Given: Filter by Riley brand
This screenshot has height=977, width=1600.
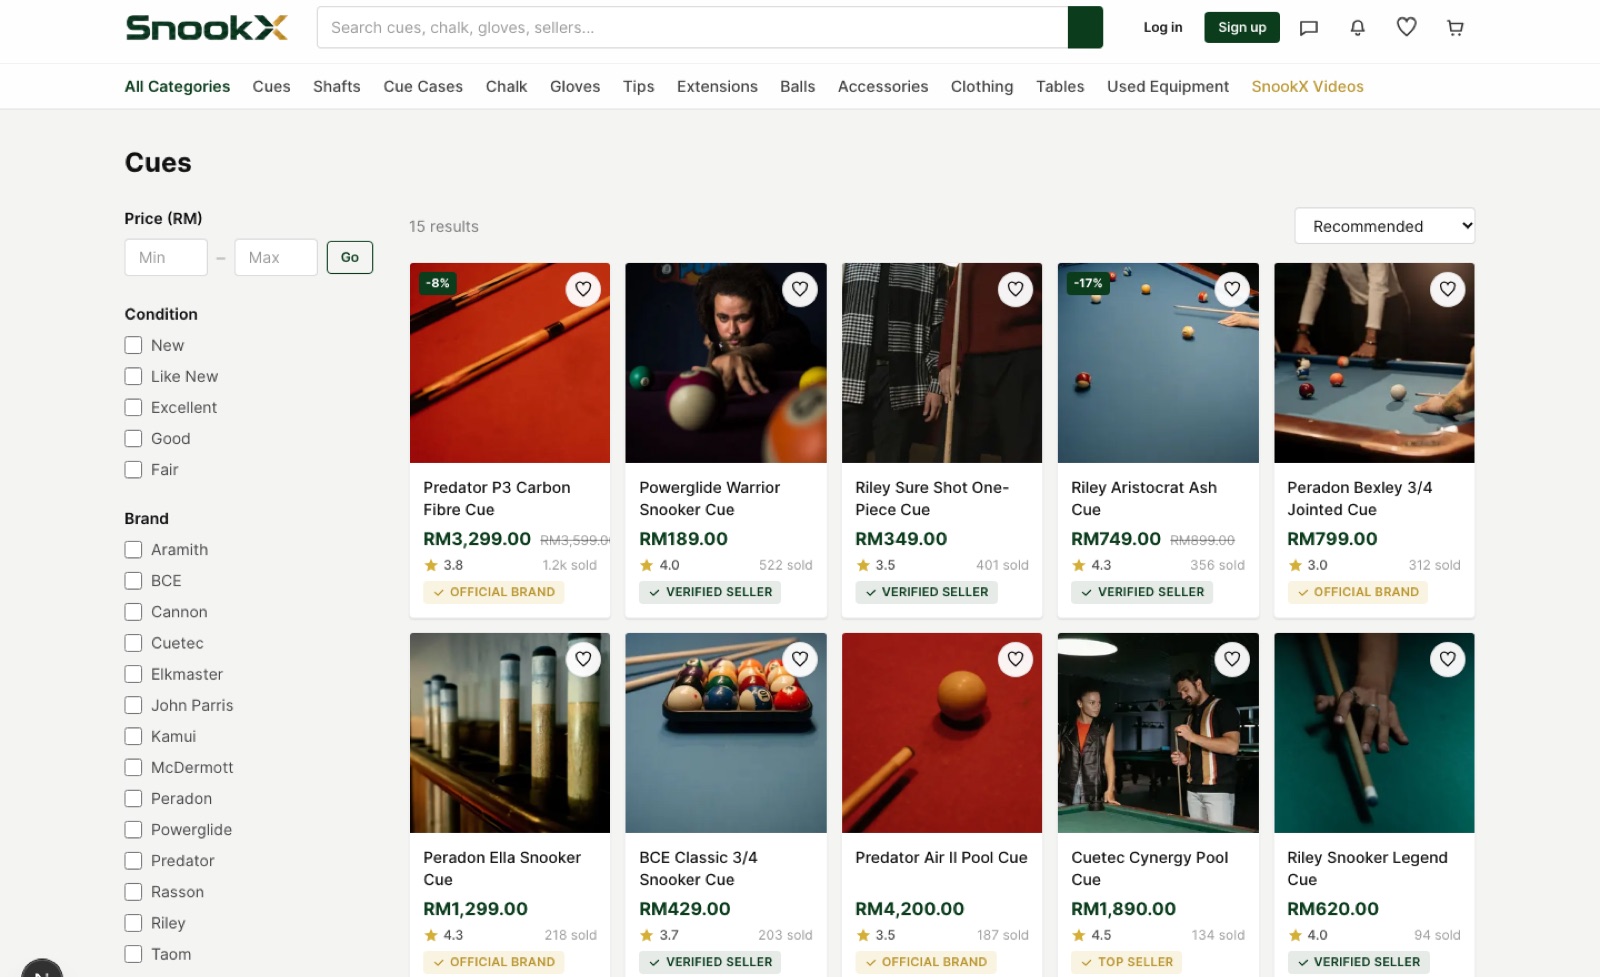Looking at the screenshot, I should coord(133,922).
